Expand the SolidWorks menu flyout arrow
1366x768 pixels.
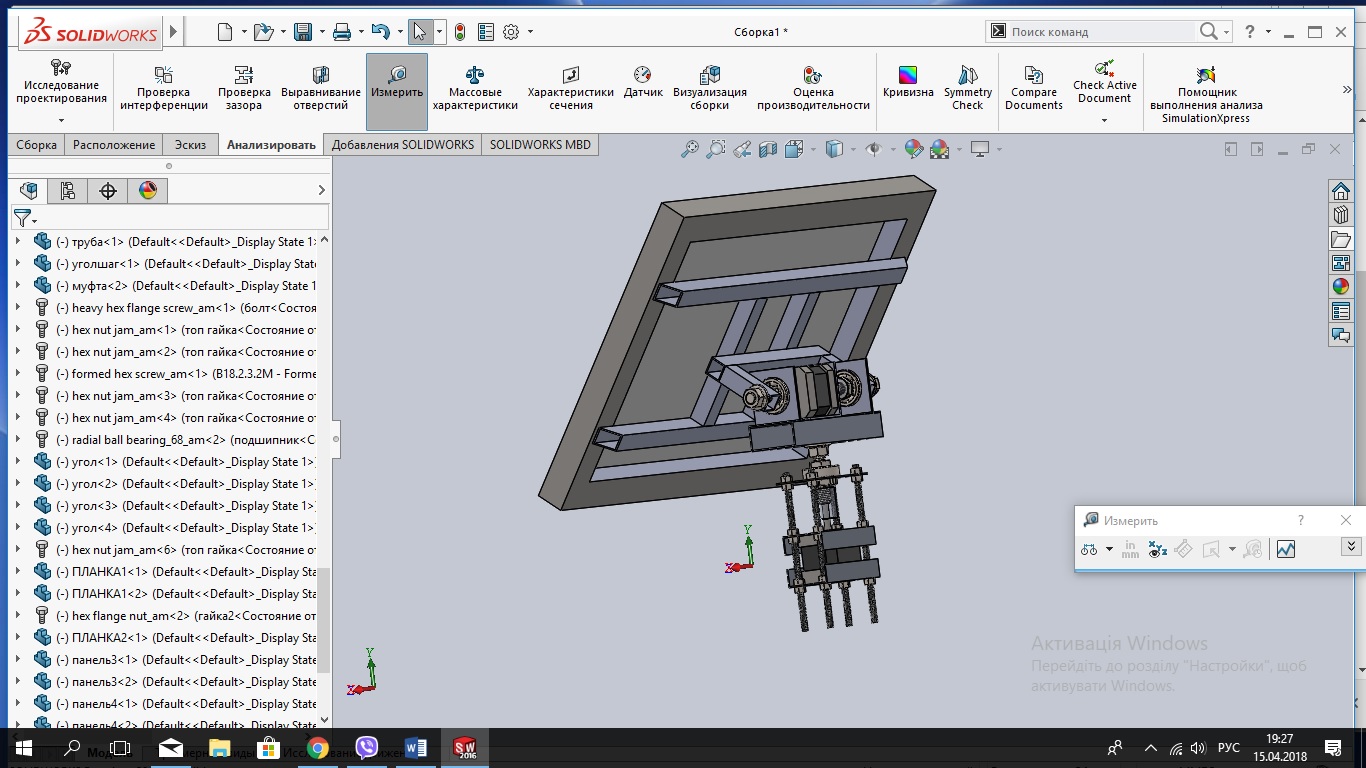tap(173, 32)
